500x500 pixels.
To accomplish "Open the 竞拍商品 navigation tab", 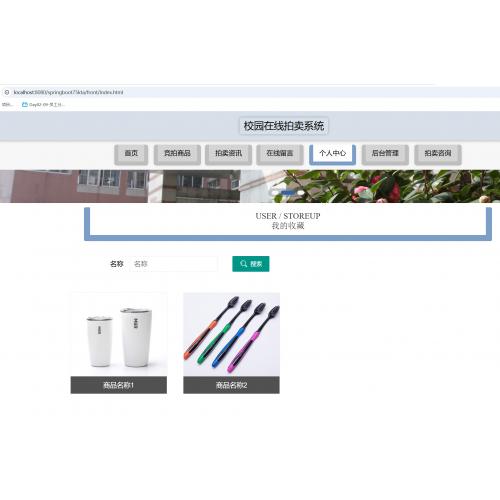I will click(x=177, y=154).
